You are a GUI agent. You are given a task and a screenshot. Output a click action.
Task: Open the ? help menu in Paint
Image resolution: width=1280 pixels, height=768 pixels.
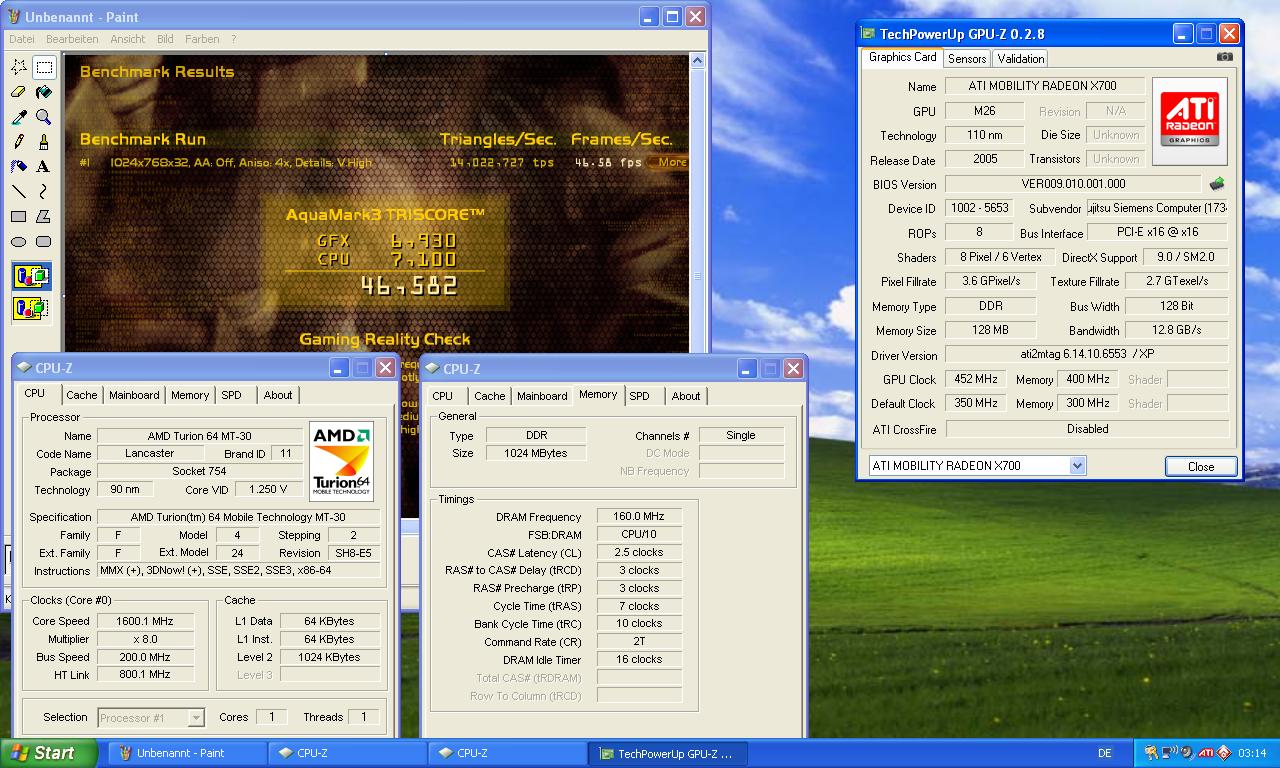point(234,39)
